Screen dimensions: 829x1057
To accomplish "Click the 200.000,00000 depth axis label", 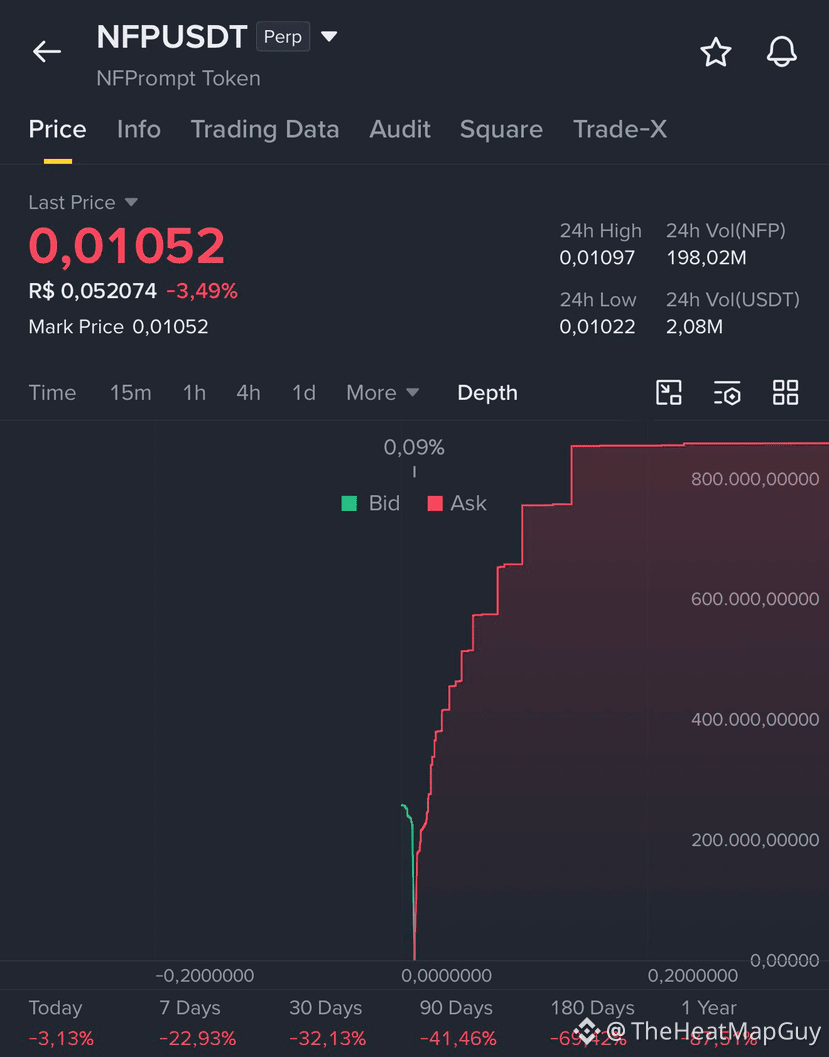I will (755, 840).
